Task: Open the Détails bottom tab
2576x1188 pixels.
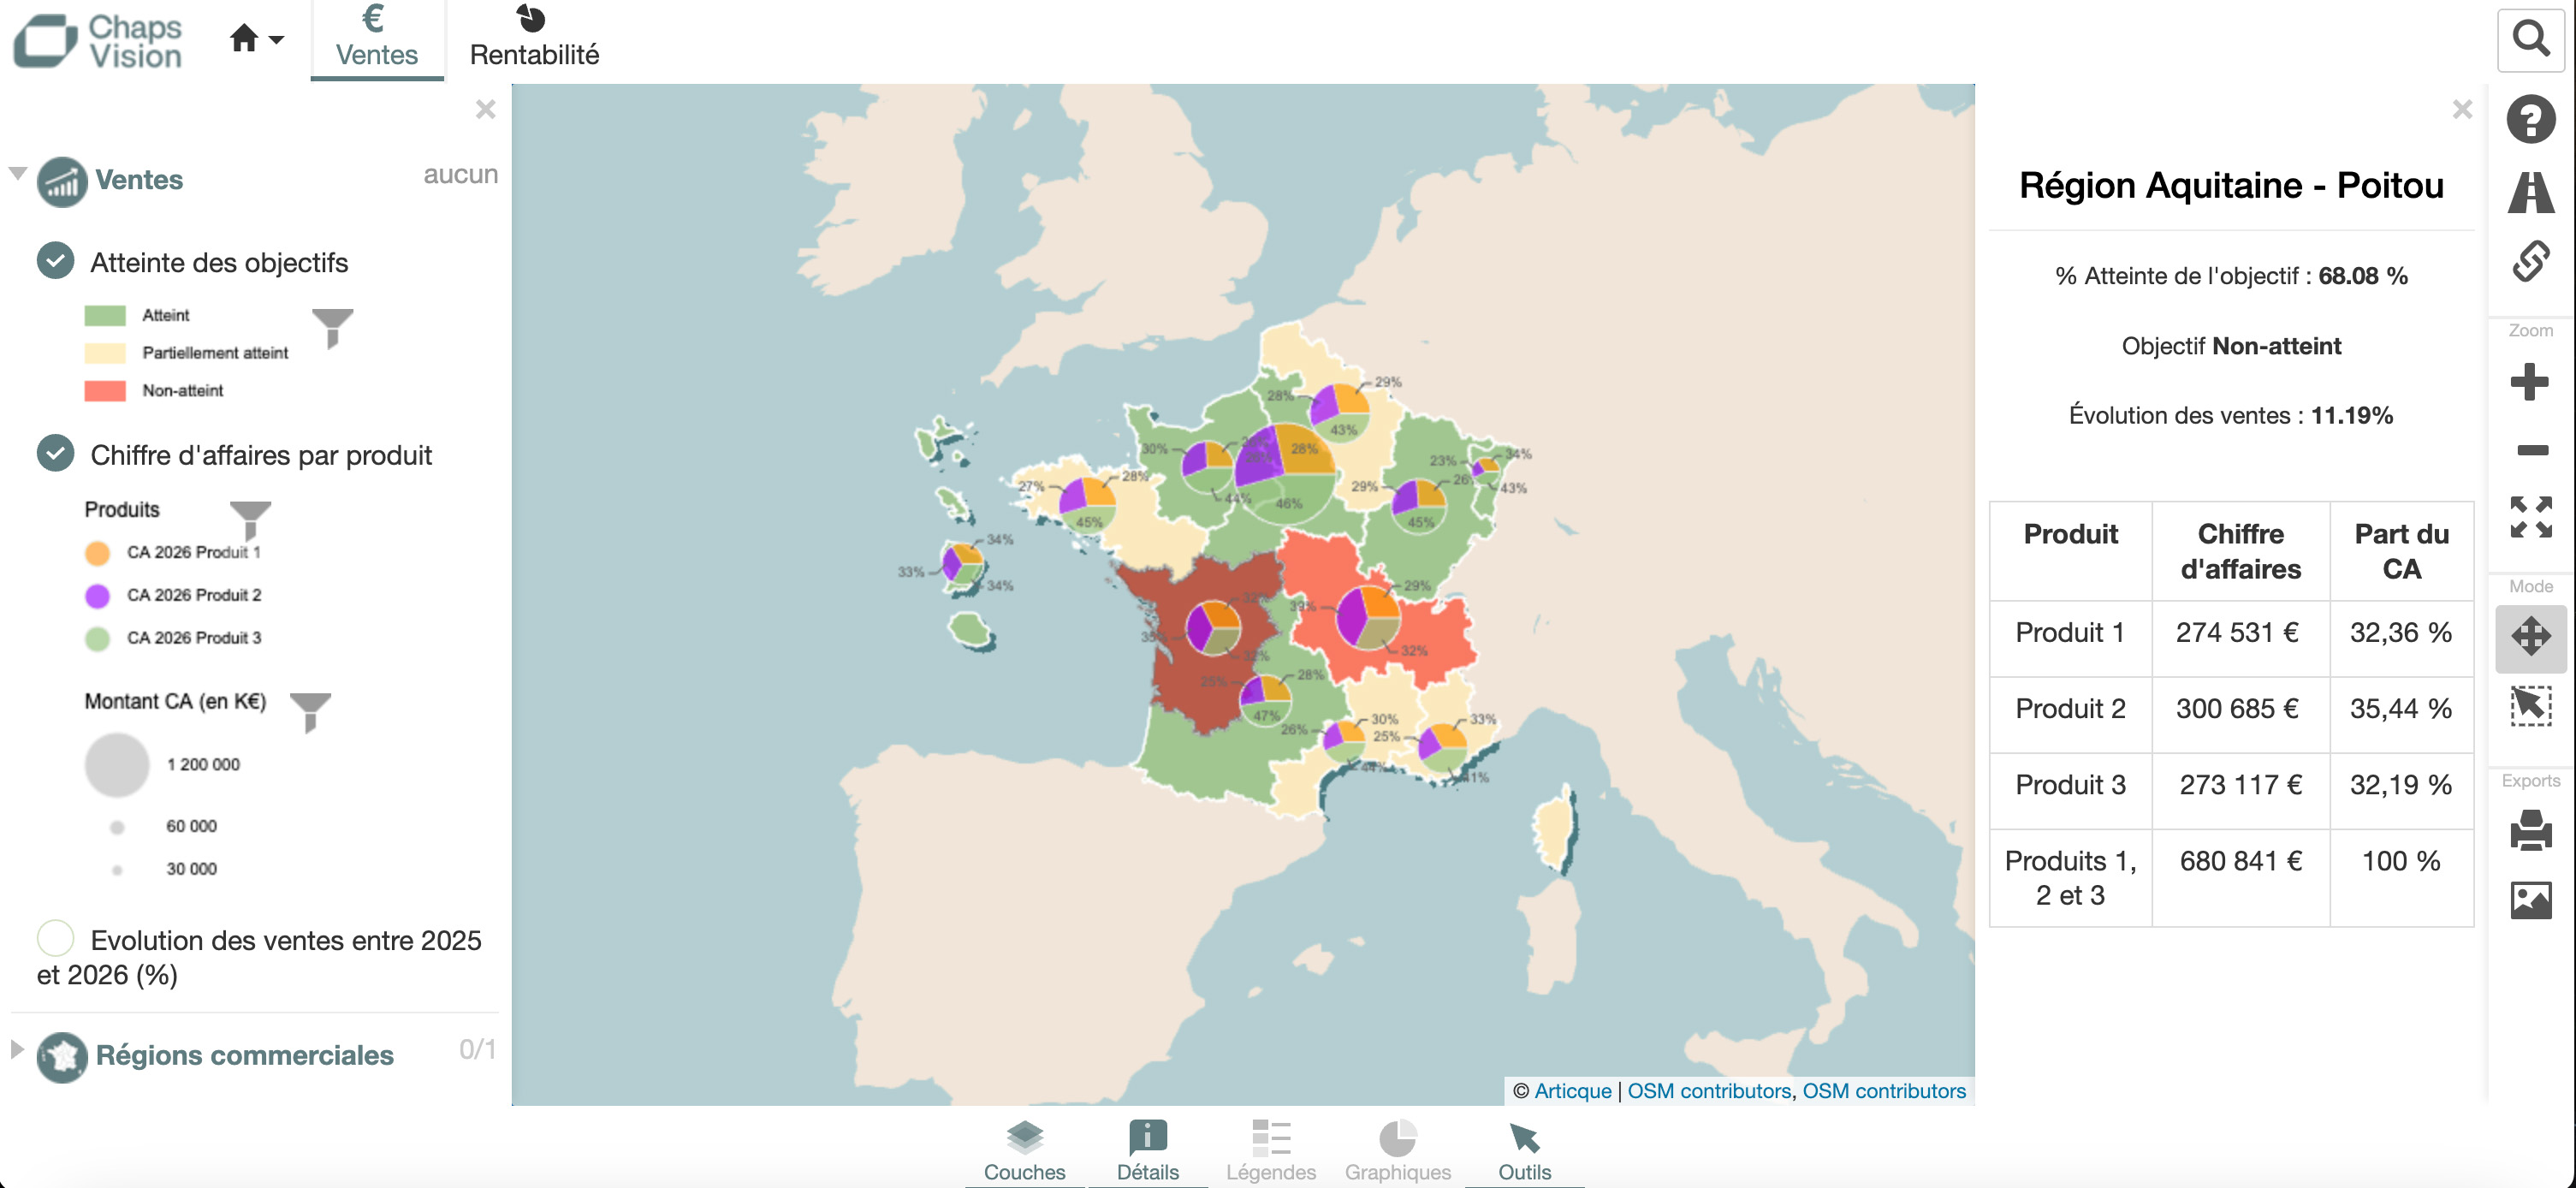Action: 1147,1151
